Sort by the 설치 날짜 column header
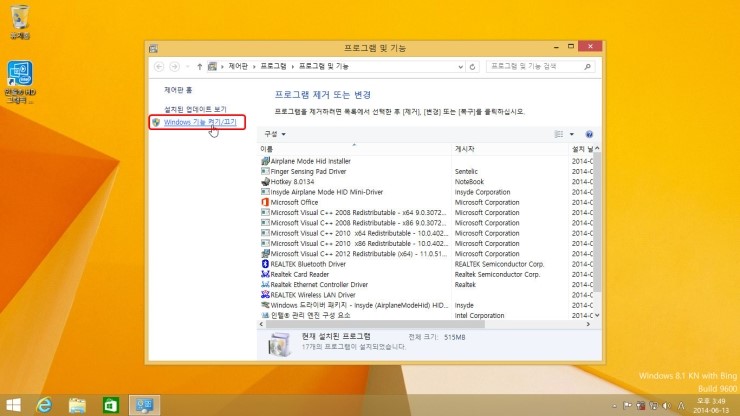Viewport: 740px width, 416px height. [x=581, y=149]
